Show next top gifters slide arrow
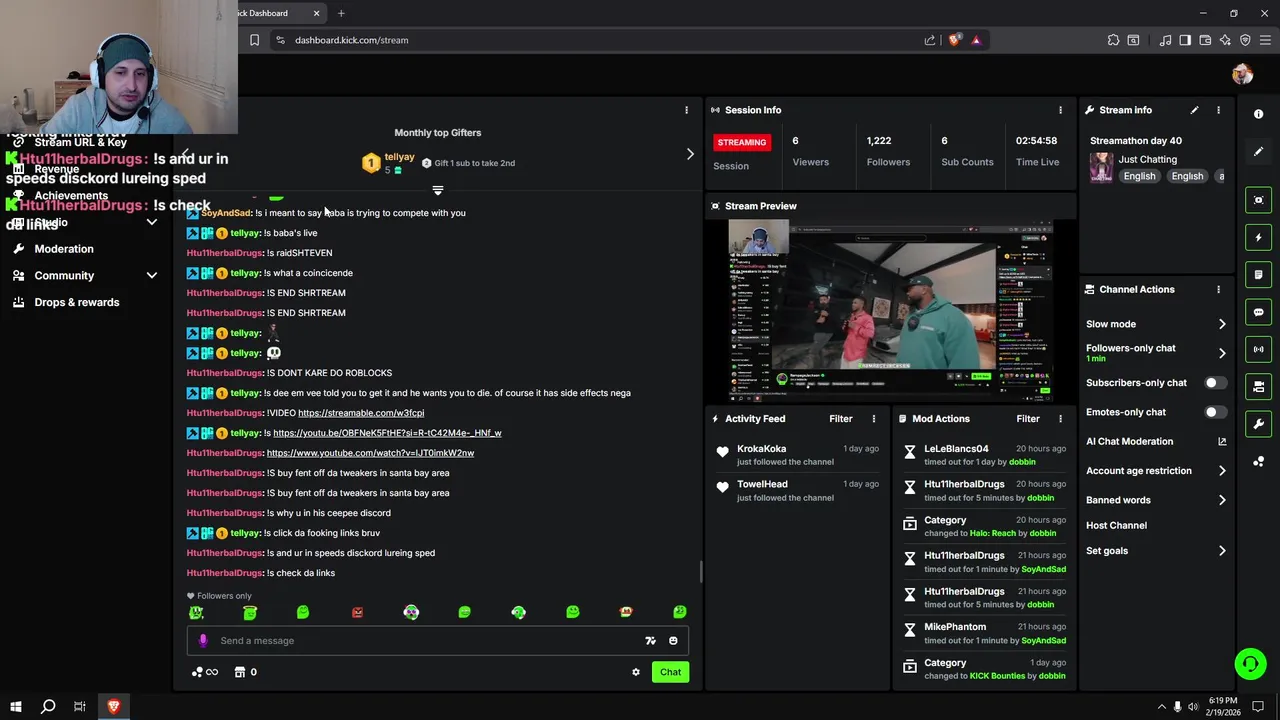 (x=689, y=154)
